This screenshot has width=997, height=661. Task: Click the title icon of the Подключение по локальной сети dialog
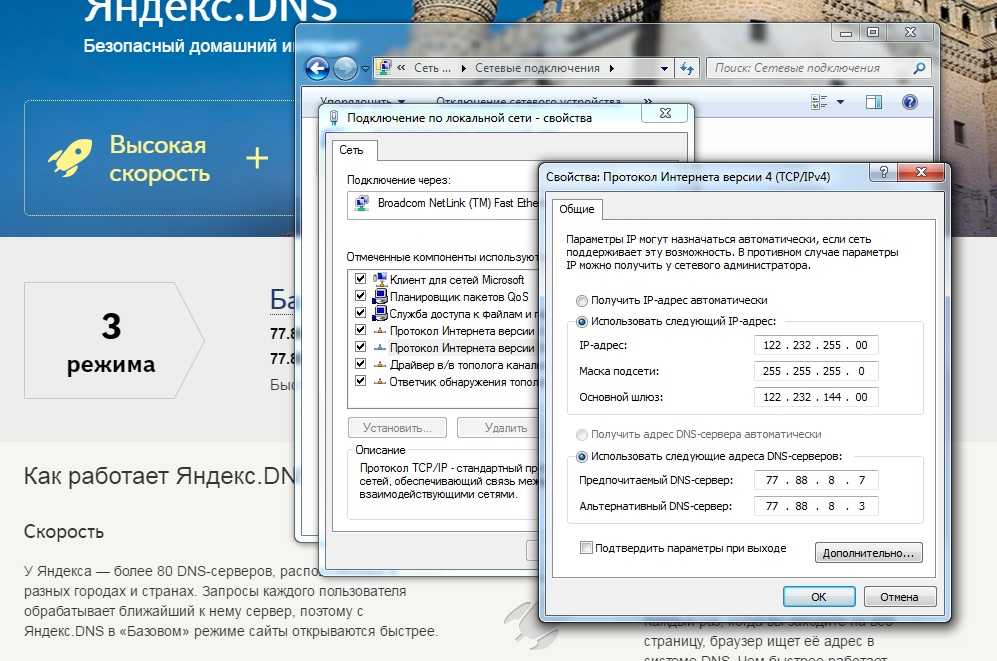coord(334,118)
